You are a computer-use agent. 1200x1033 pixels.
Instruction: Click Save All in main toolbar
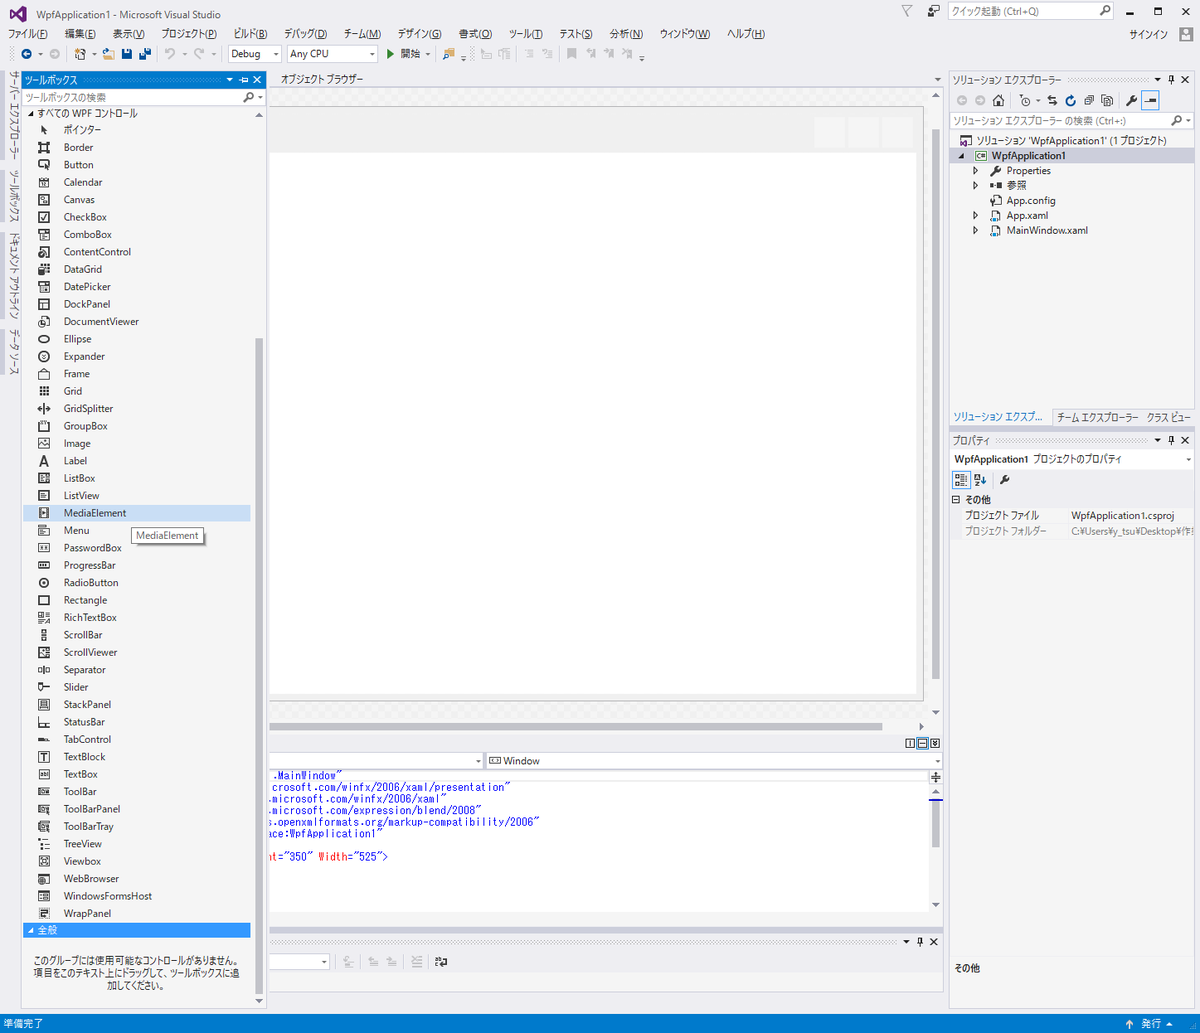[144, 54]
